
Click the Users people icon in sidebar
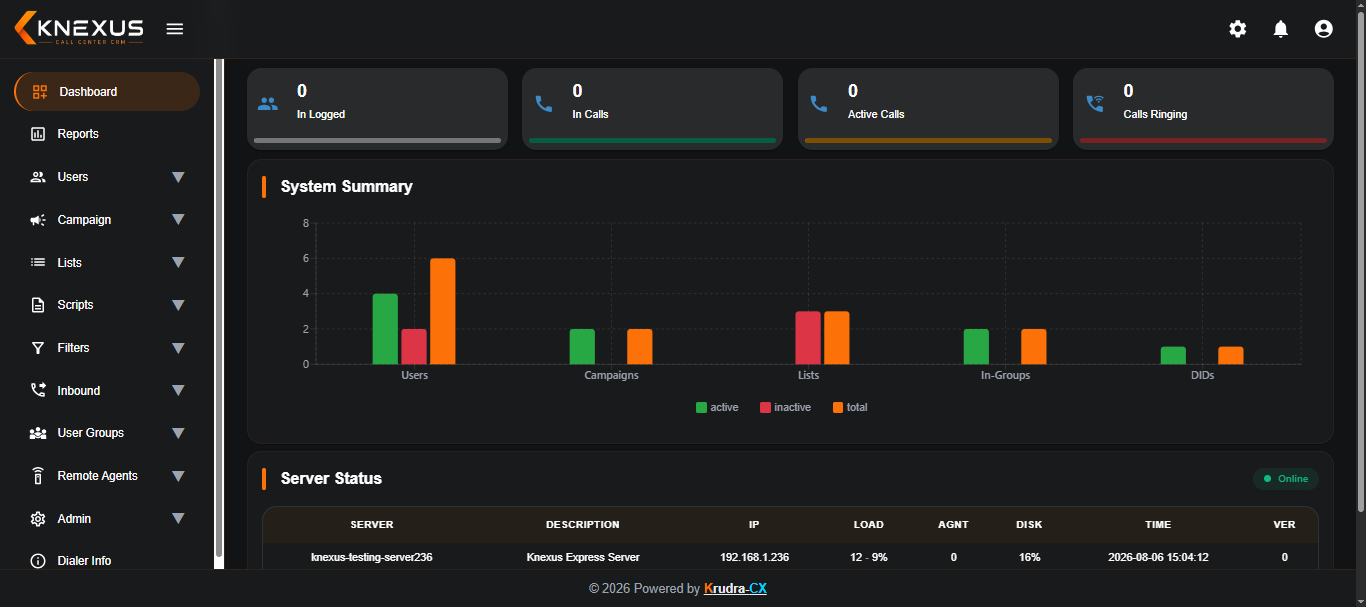click(38, 177)
